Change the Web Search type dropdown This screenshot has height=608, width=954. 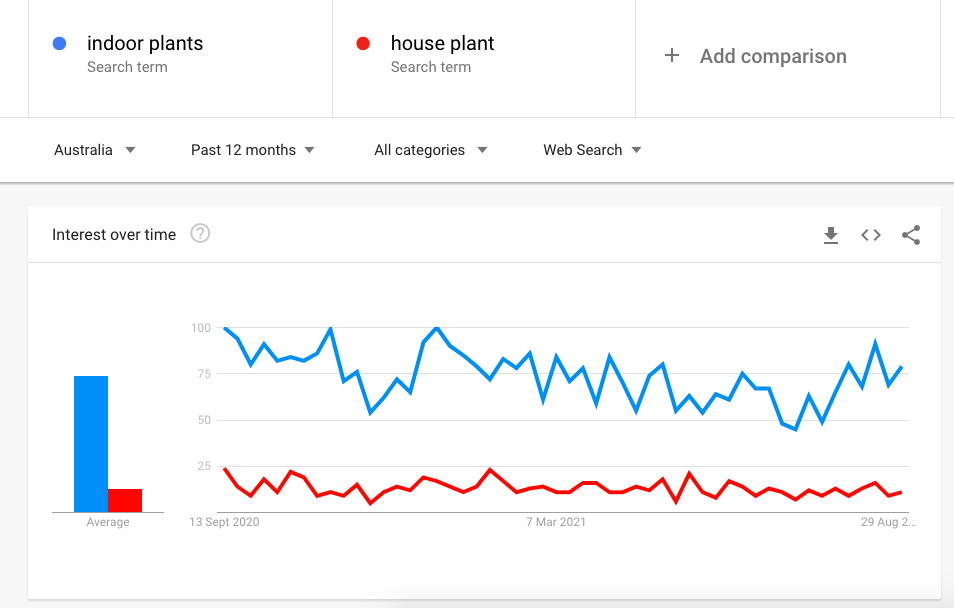tap(592, 150)
